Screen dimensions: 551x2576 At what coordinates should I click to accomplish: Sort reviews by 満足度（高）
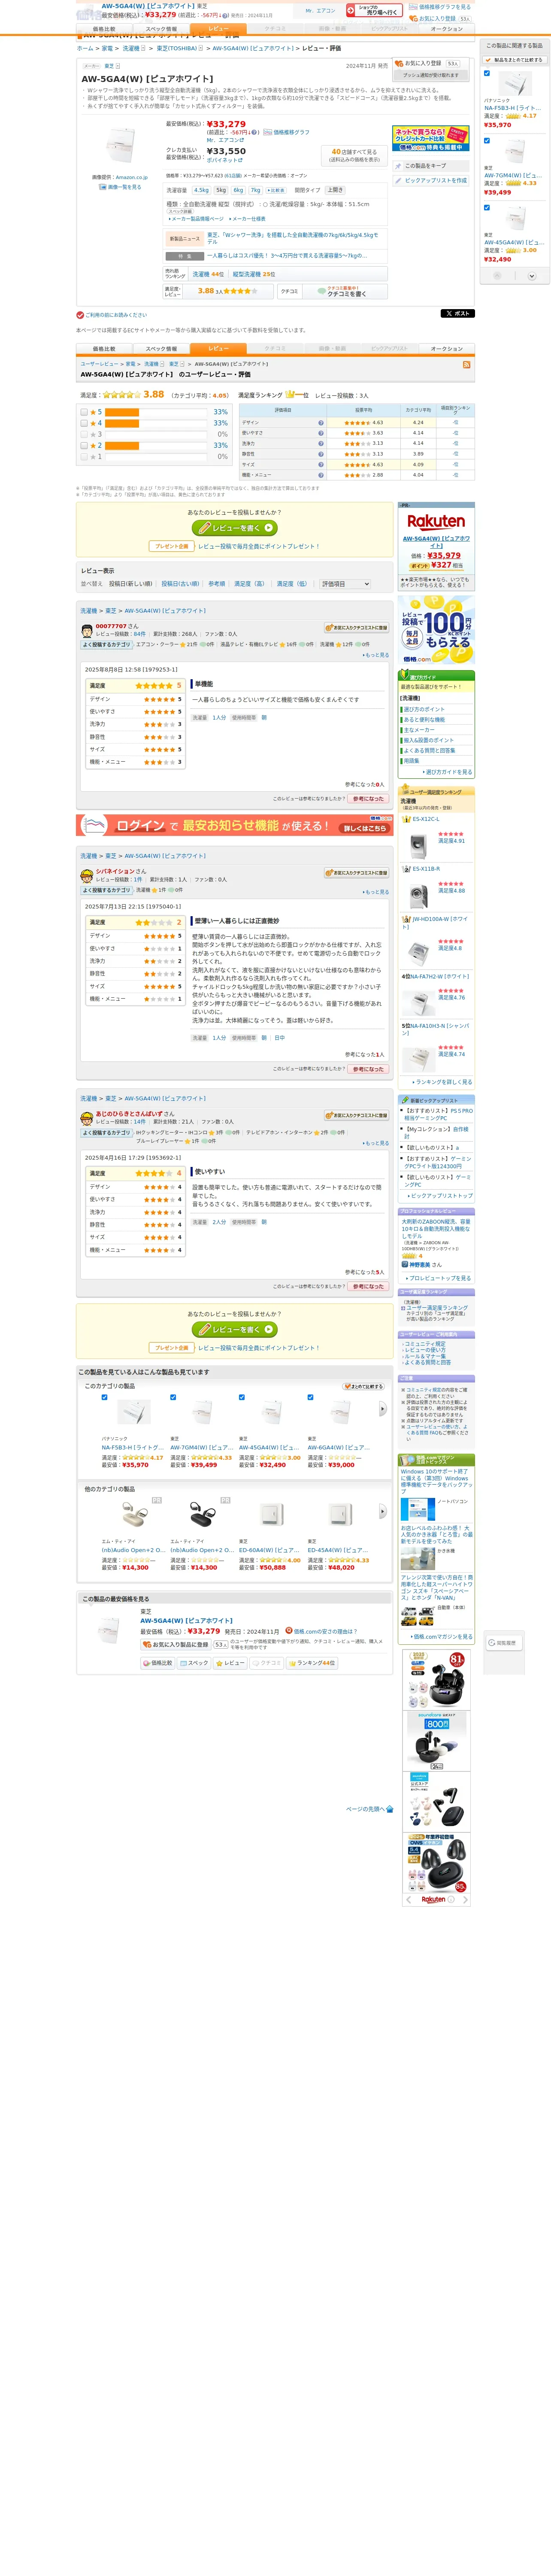point(250,584)
